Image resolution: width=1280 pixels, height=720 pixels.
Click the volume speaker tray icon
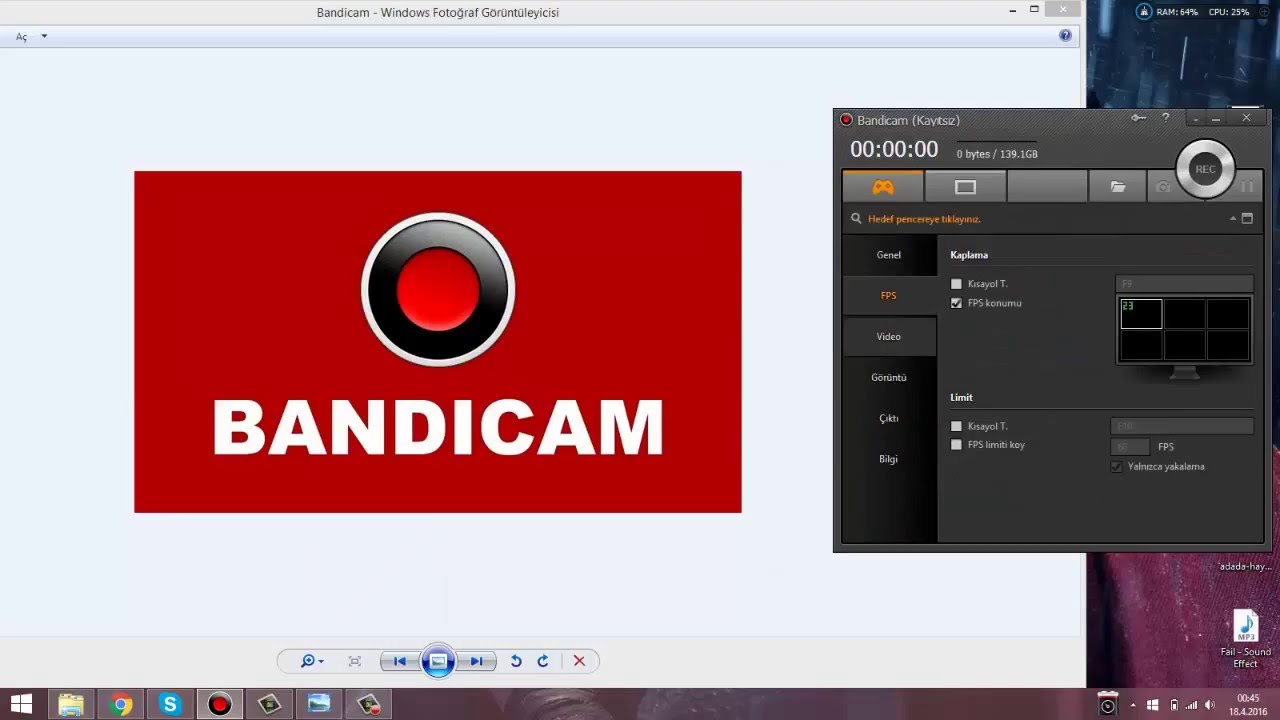click(x=1208, y=704)
